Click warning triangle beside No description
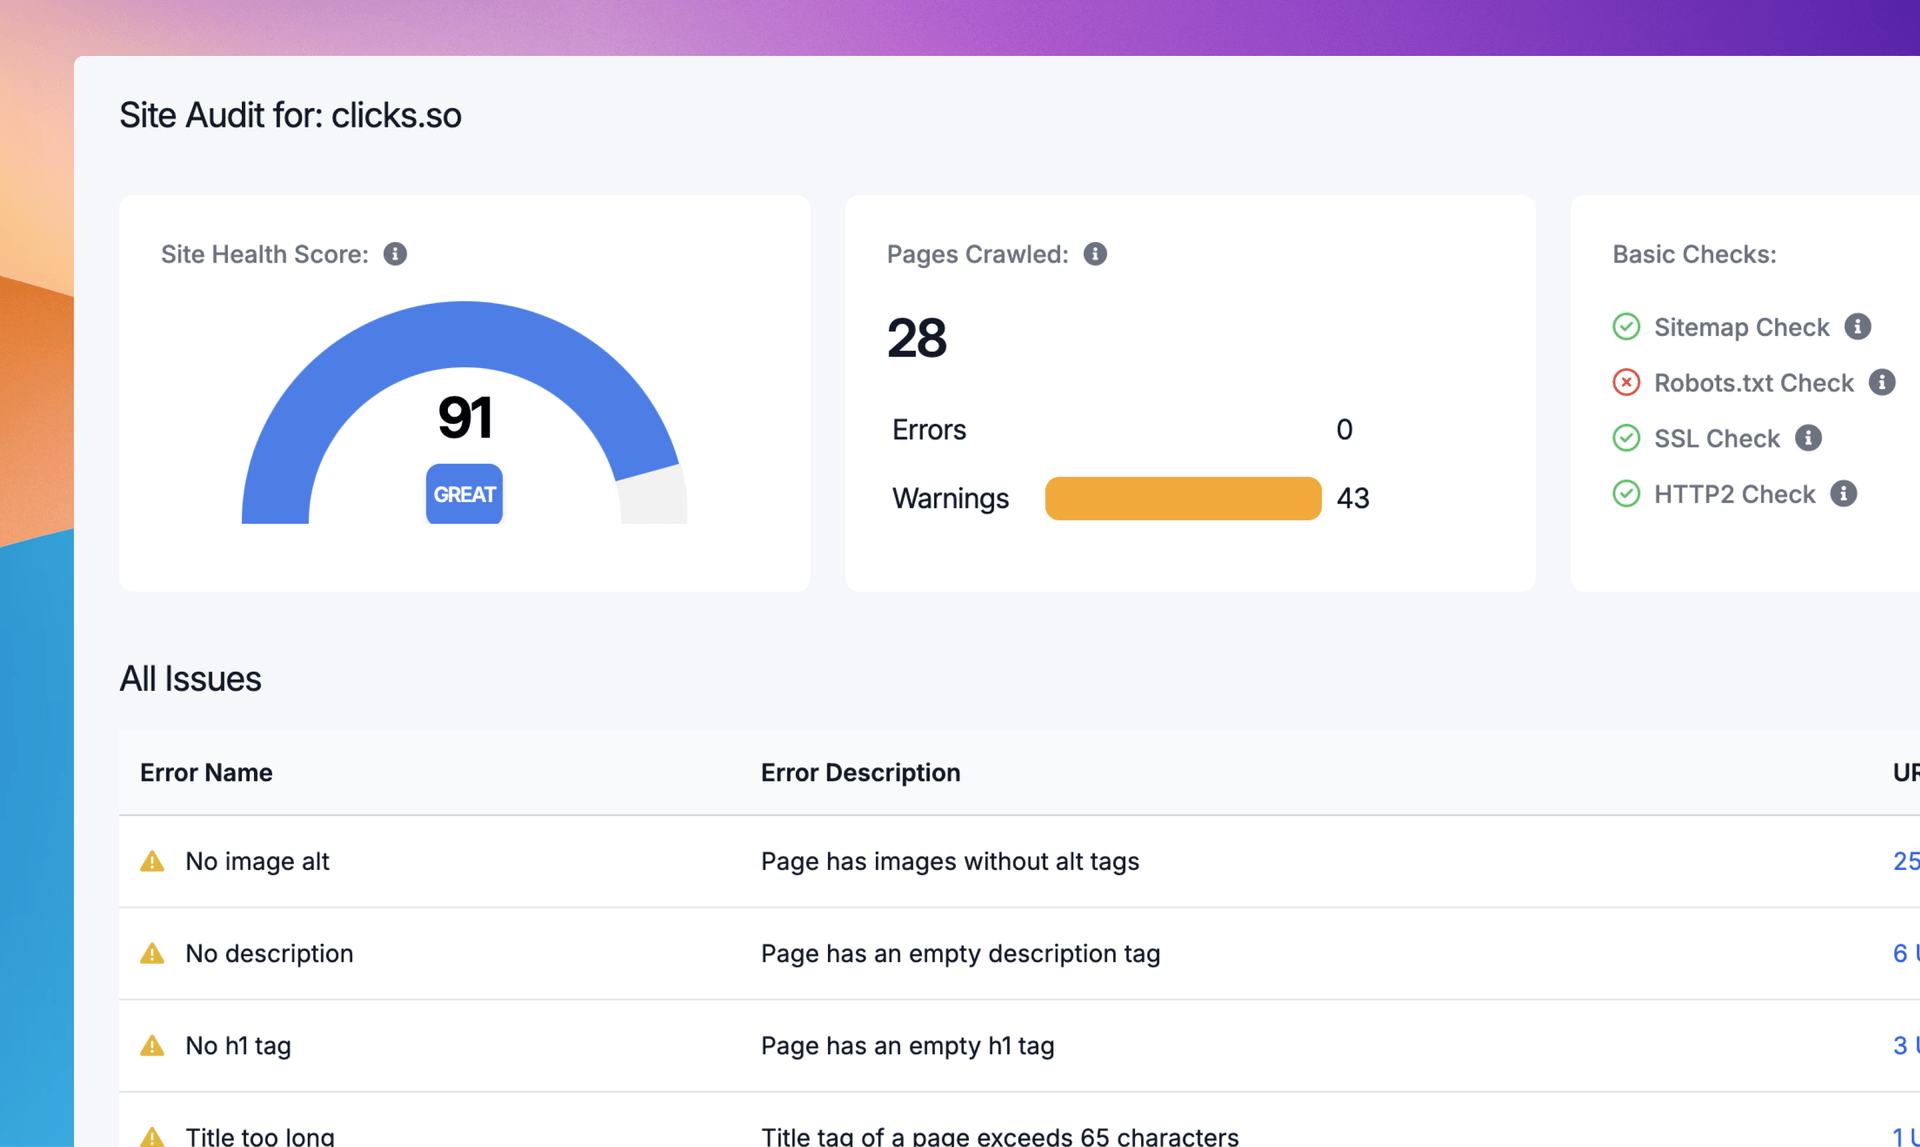The image size is (1920, 1147). click(152, 953)
